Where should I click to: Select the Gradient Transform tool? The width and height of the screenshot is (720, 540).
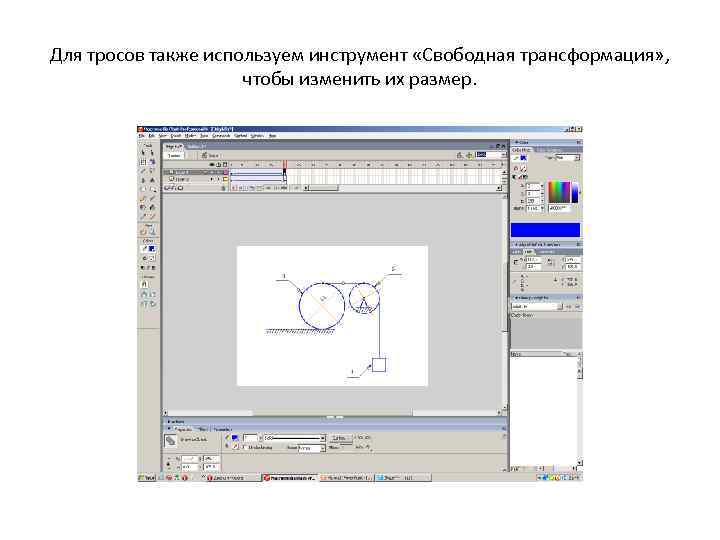pos(152,162)
